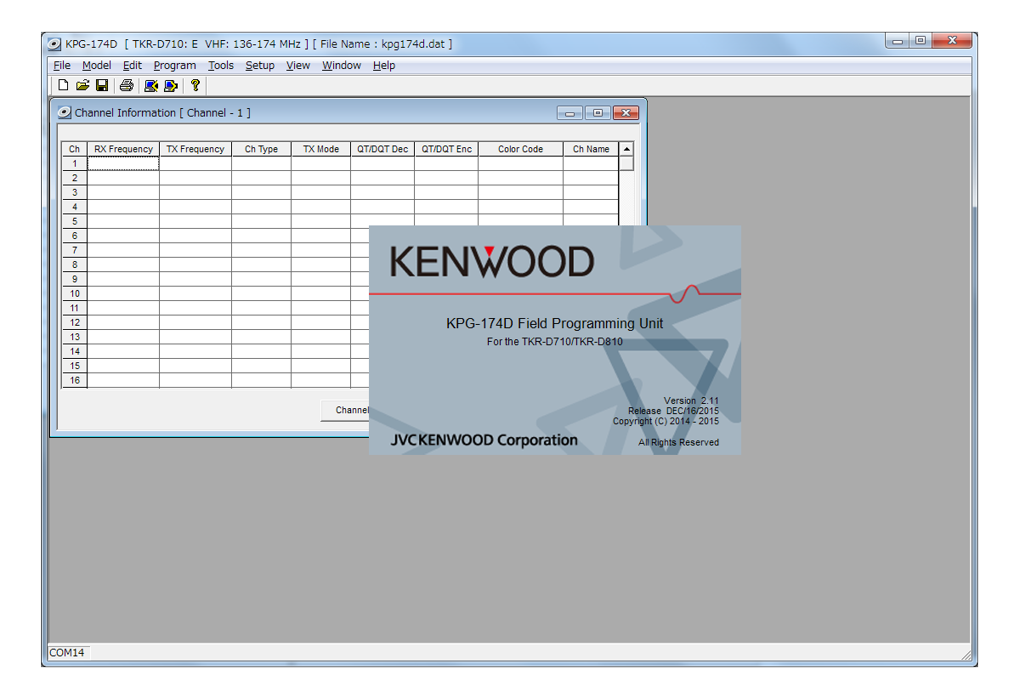1020x700 pixels.
Task: Open the Program menu
Action: pos(174,65)
